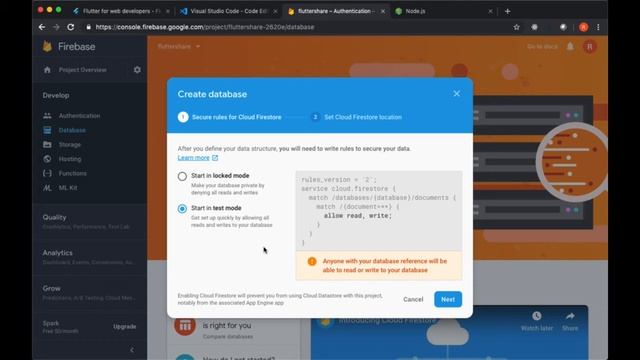640x360 pixels.
Task: Go to Project Overview home icon
Action: [x=47, y=70]
